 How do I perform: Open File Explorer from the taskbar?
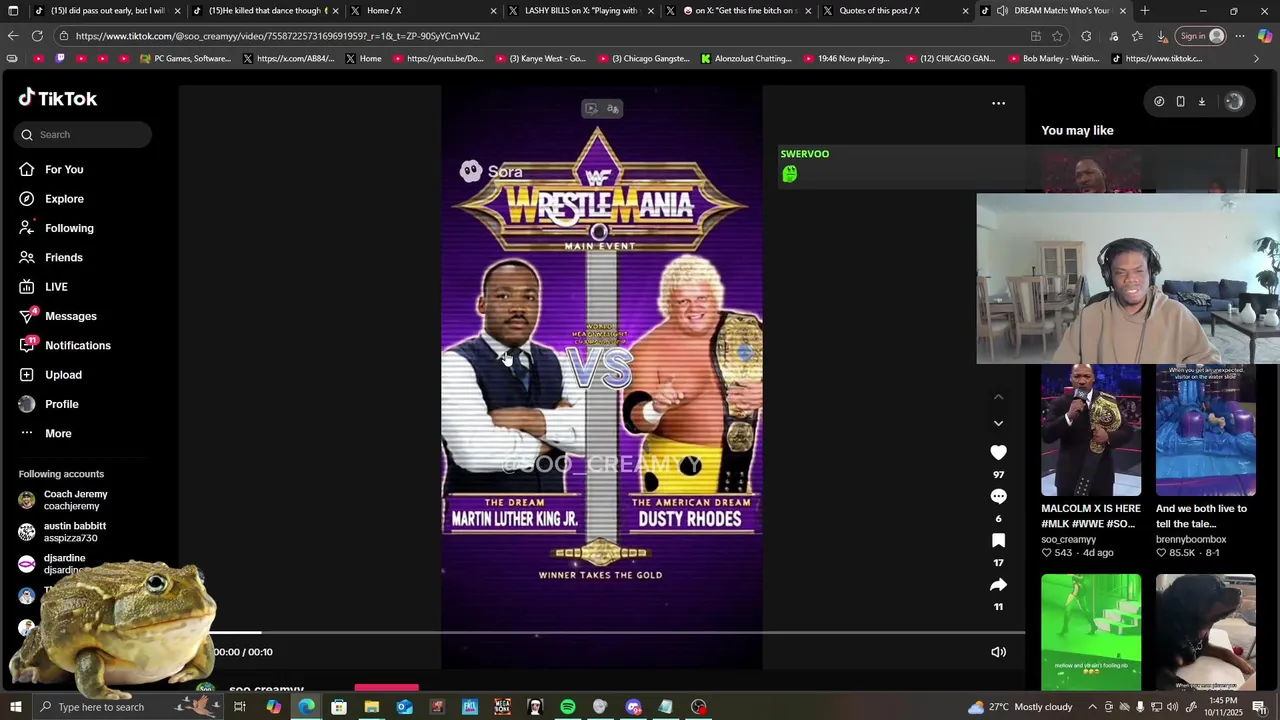pyautogui.click(x=371, y=707)
